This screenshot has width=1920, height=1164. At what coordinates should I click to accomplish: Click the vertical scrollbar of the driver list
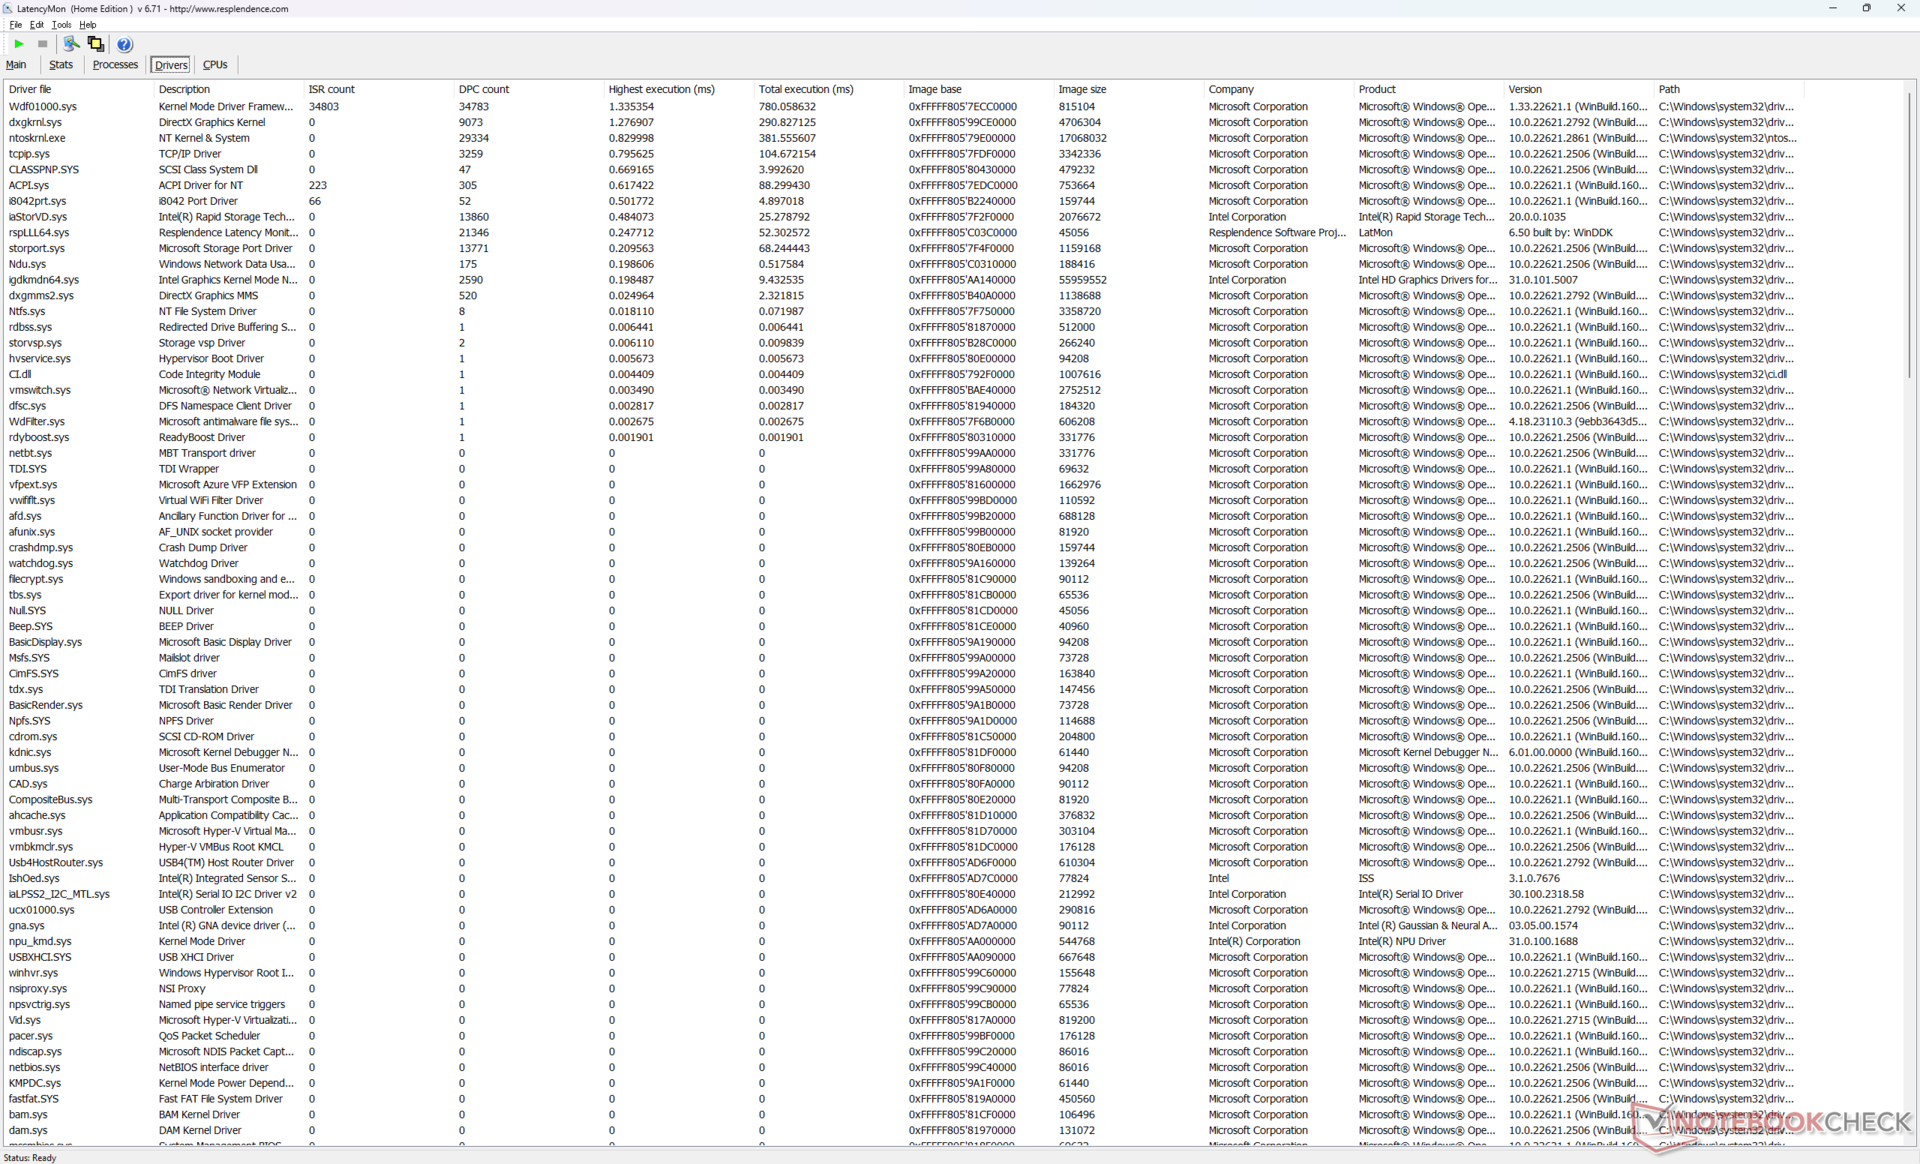tap(1909, 235)
